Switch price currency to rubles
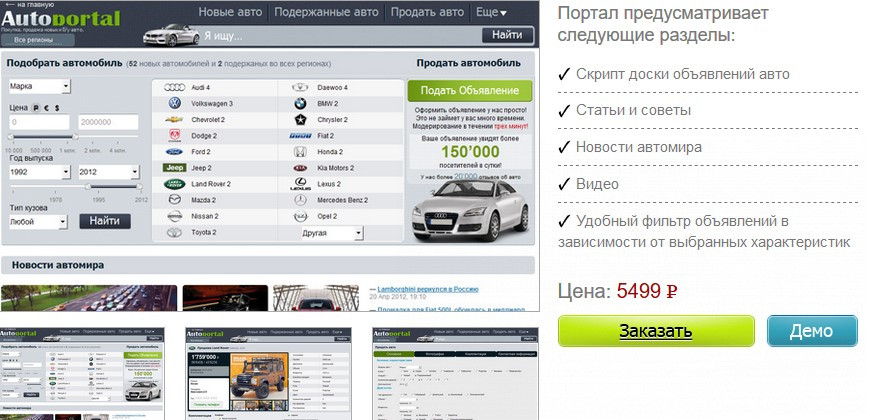This screenshot has width=870, height=420. (36, 106)
